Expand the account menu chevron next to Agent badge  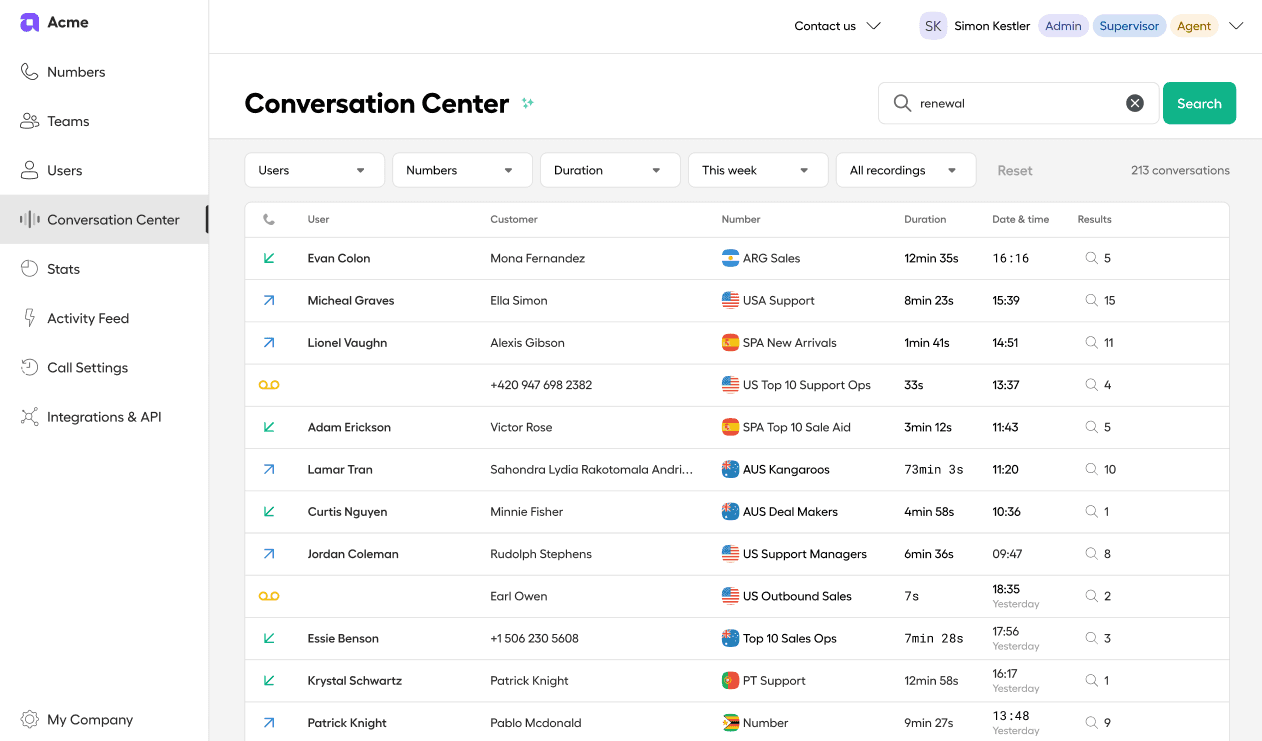pyautogui.click(x=1237, y=25)
